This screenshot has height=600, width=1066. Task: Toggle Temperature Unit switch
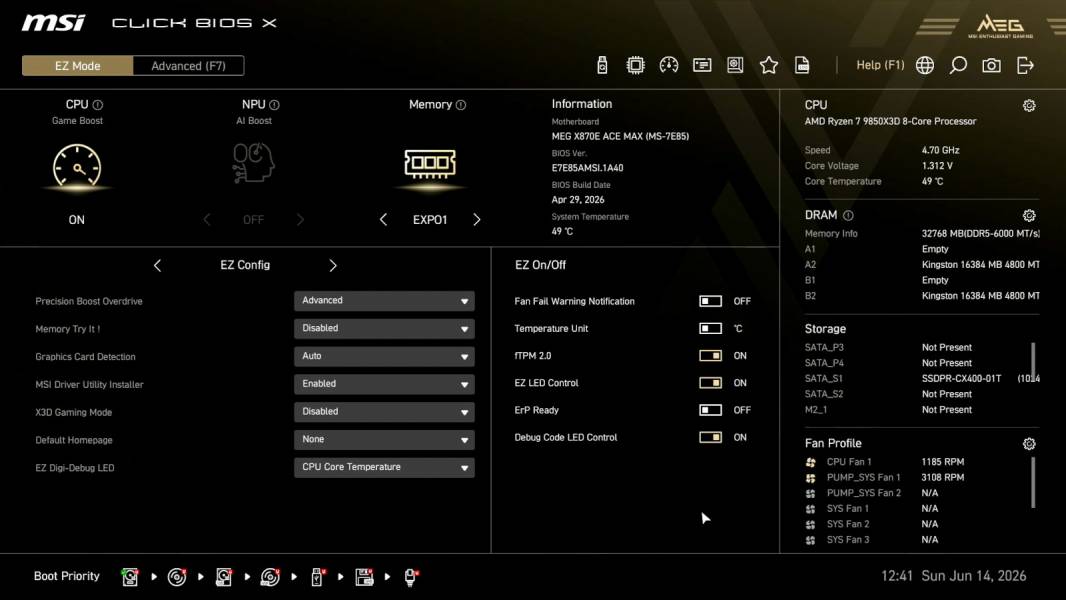click(710, 328)
